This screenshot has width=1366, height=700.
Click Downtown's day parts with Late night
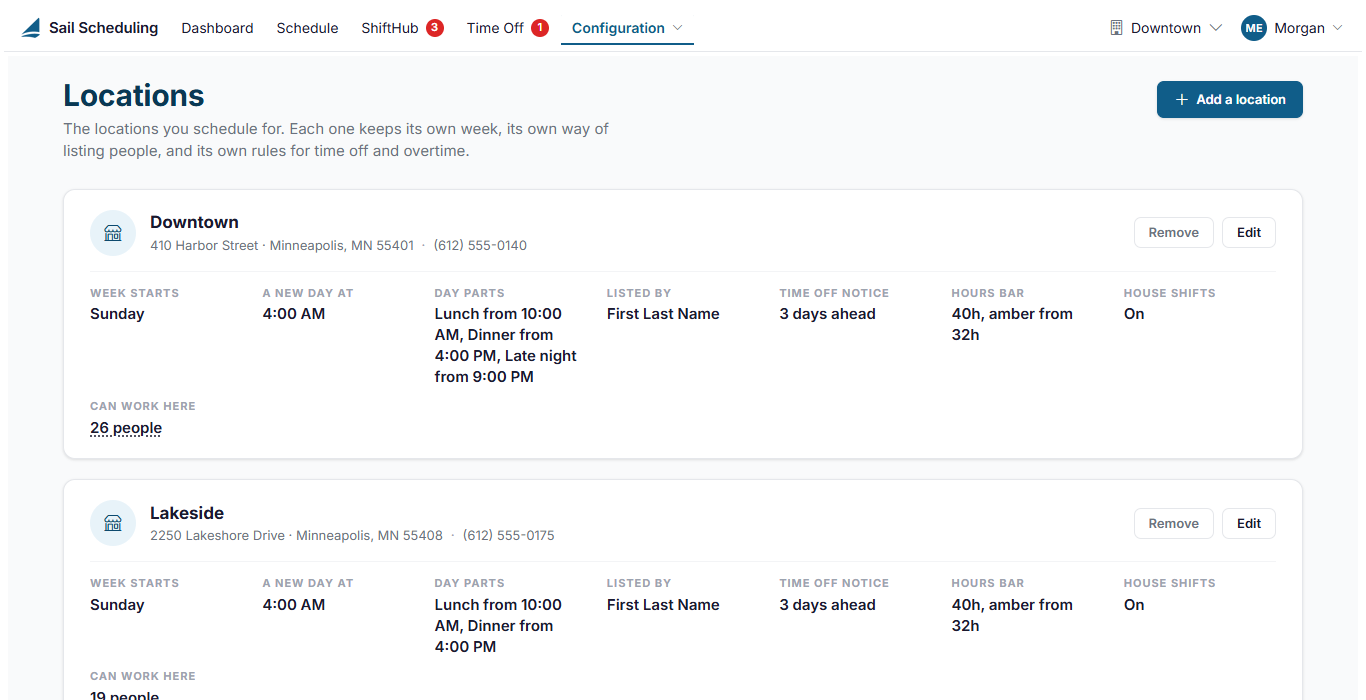(507, 345)
